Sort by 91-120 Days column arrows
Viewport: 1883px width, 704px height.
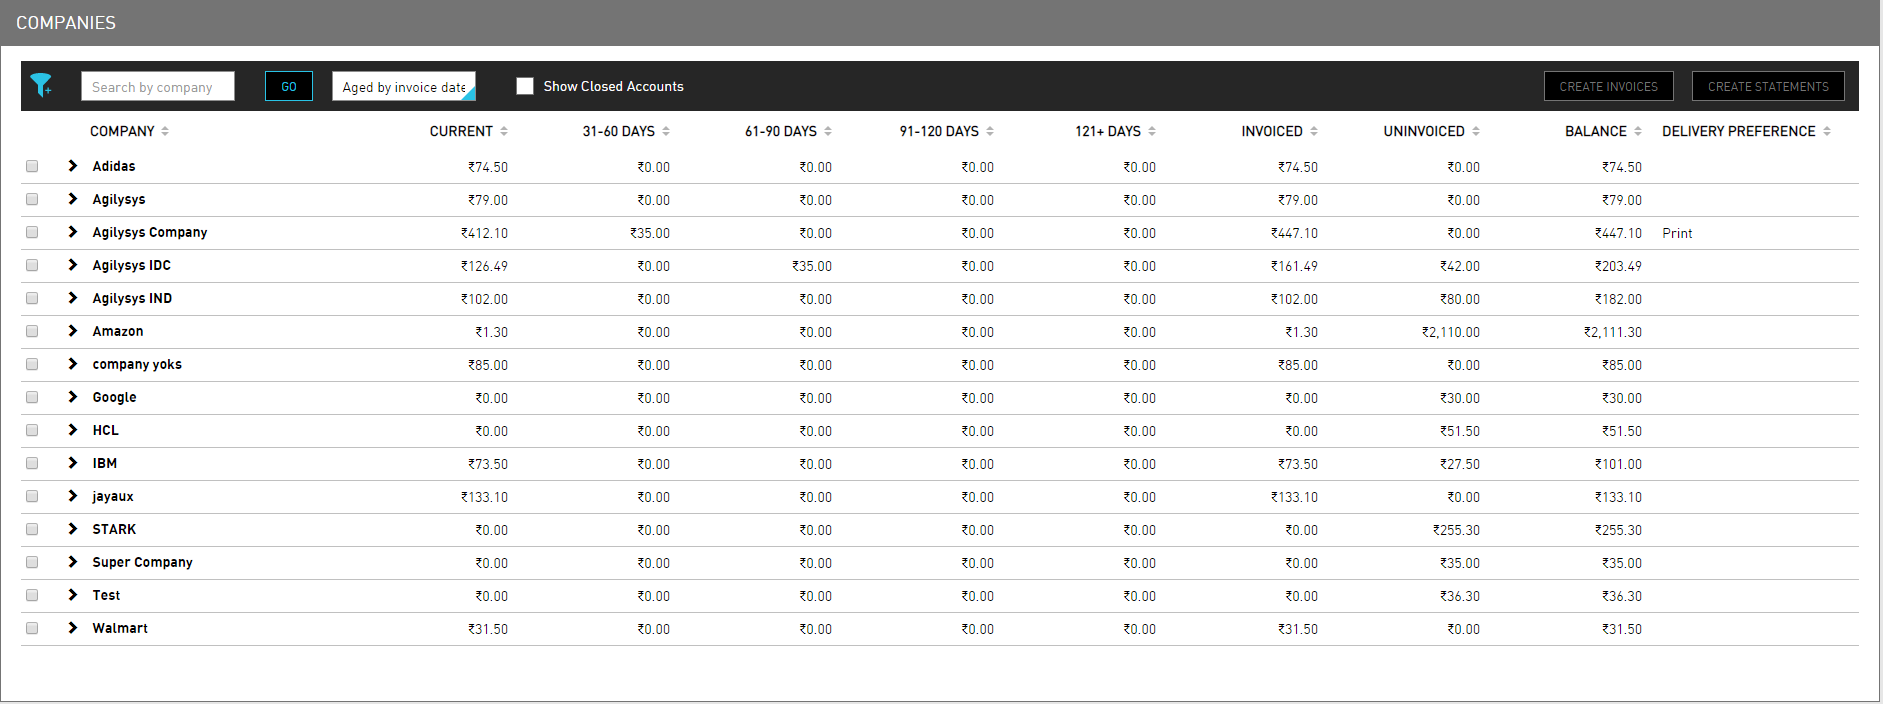pos(990,131)
